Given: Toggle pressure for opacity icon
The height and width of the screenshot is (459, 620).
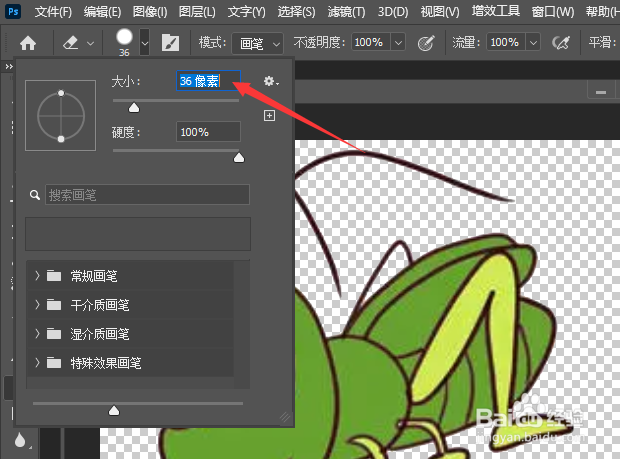Looking at the screenshot, I should tap(426, 43).
